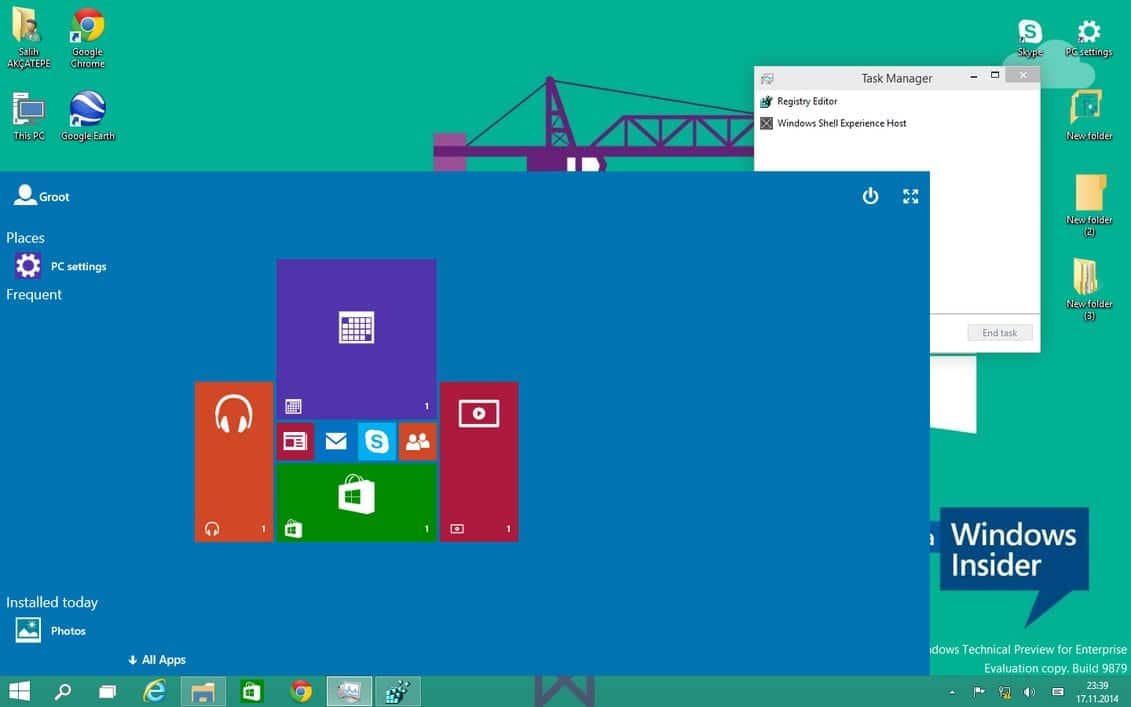The width and height of the screenshot is (1131, 707).
Task: Select New folder desktop icon
Action: (x=1089, y=115)
